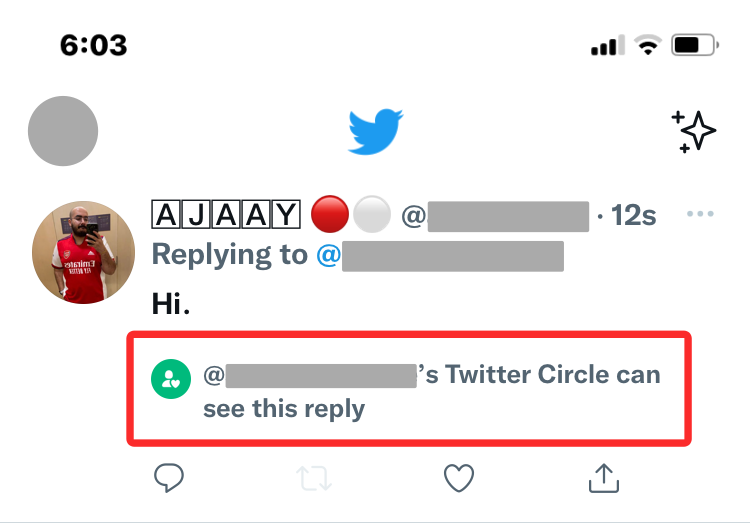
Task: Like the tweet with heart icon
Action: coord(458,479)
